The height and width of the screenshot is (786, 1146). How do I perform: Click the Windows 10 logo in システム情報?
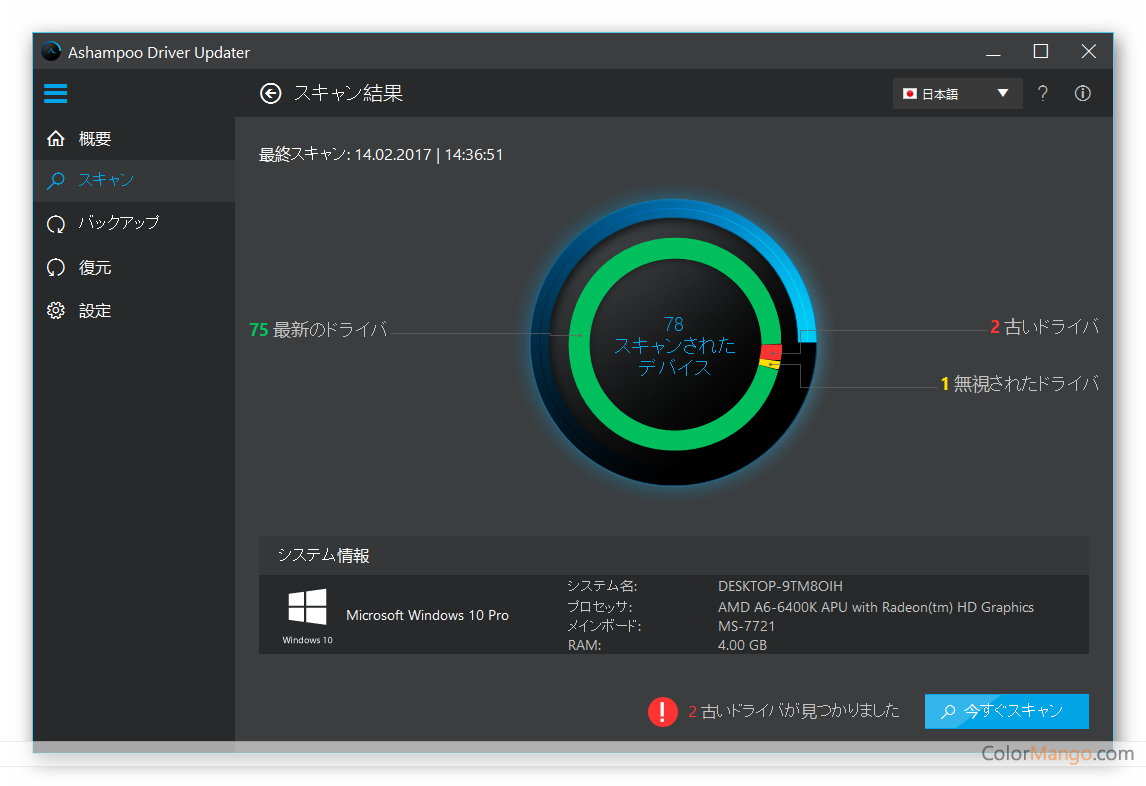[307, 608]
